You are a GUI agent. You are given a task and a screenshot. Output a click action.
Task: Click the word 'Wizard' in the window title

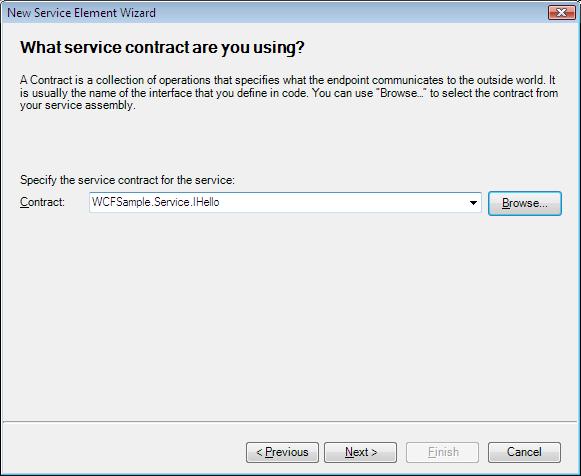(139, 13)
